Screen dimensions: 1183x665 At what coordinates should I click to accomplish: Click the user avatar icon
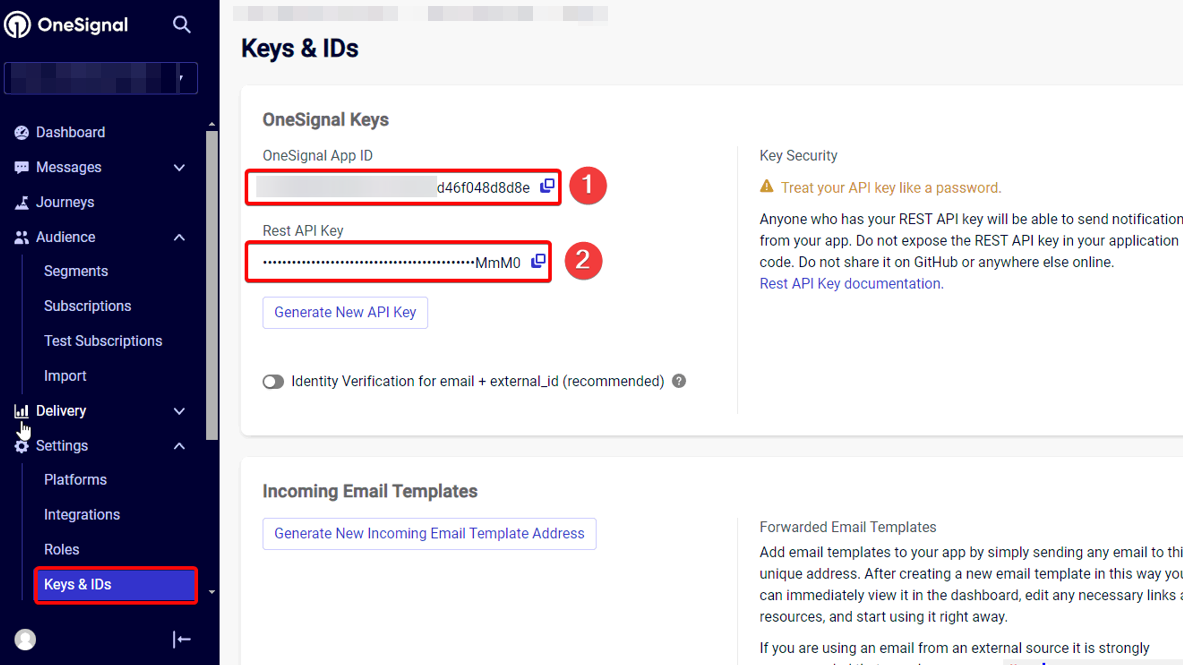25,639
